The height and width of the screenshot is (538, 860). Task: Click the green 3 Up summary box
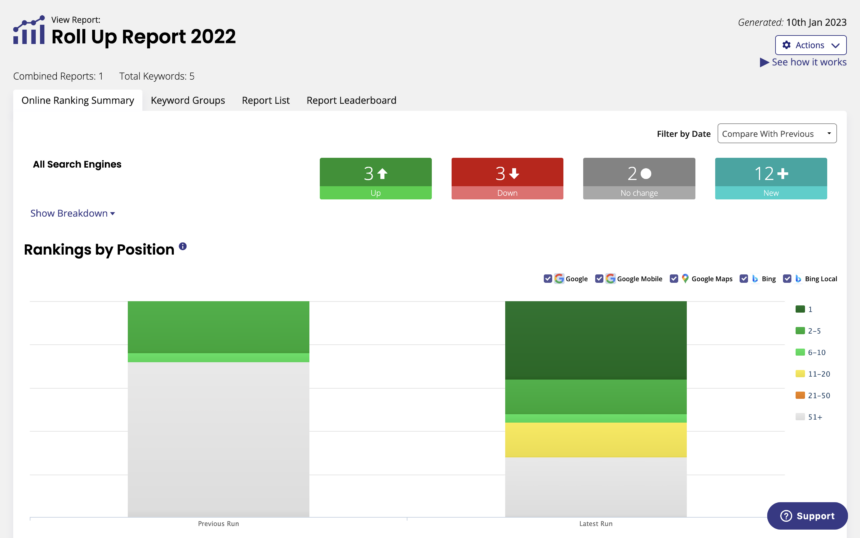pos(375,178)
